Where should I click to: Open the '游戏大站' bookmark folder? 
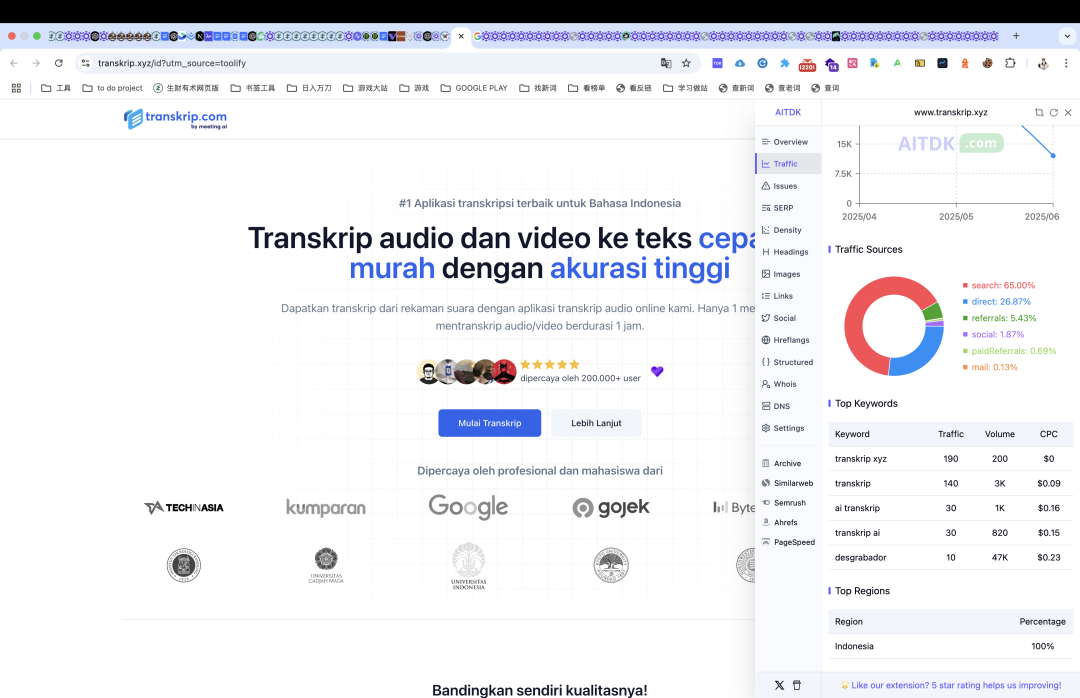365,88
